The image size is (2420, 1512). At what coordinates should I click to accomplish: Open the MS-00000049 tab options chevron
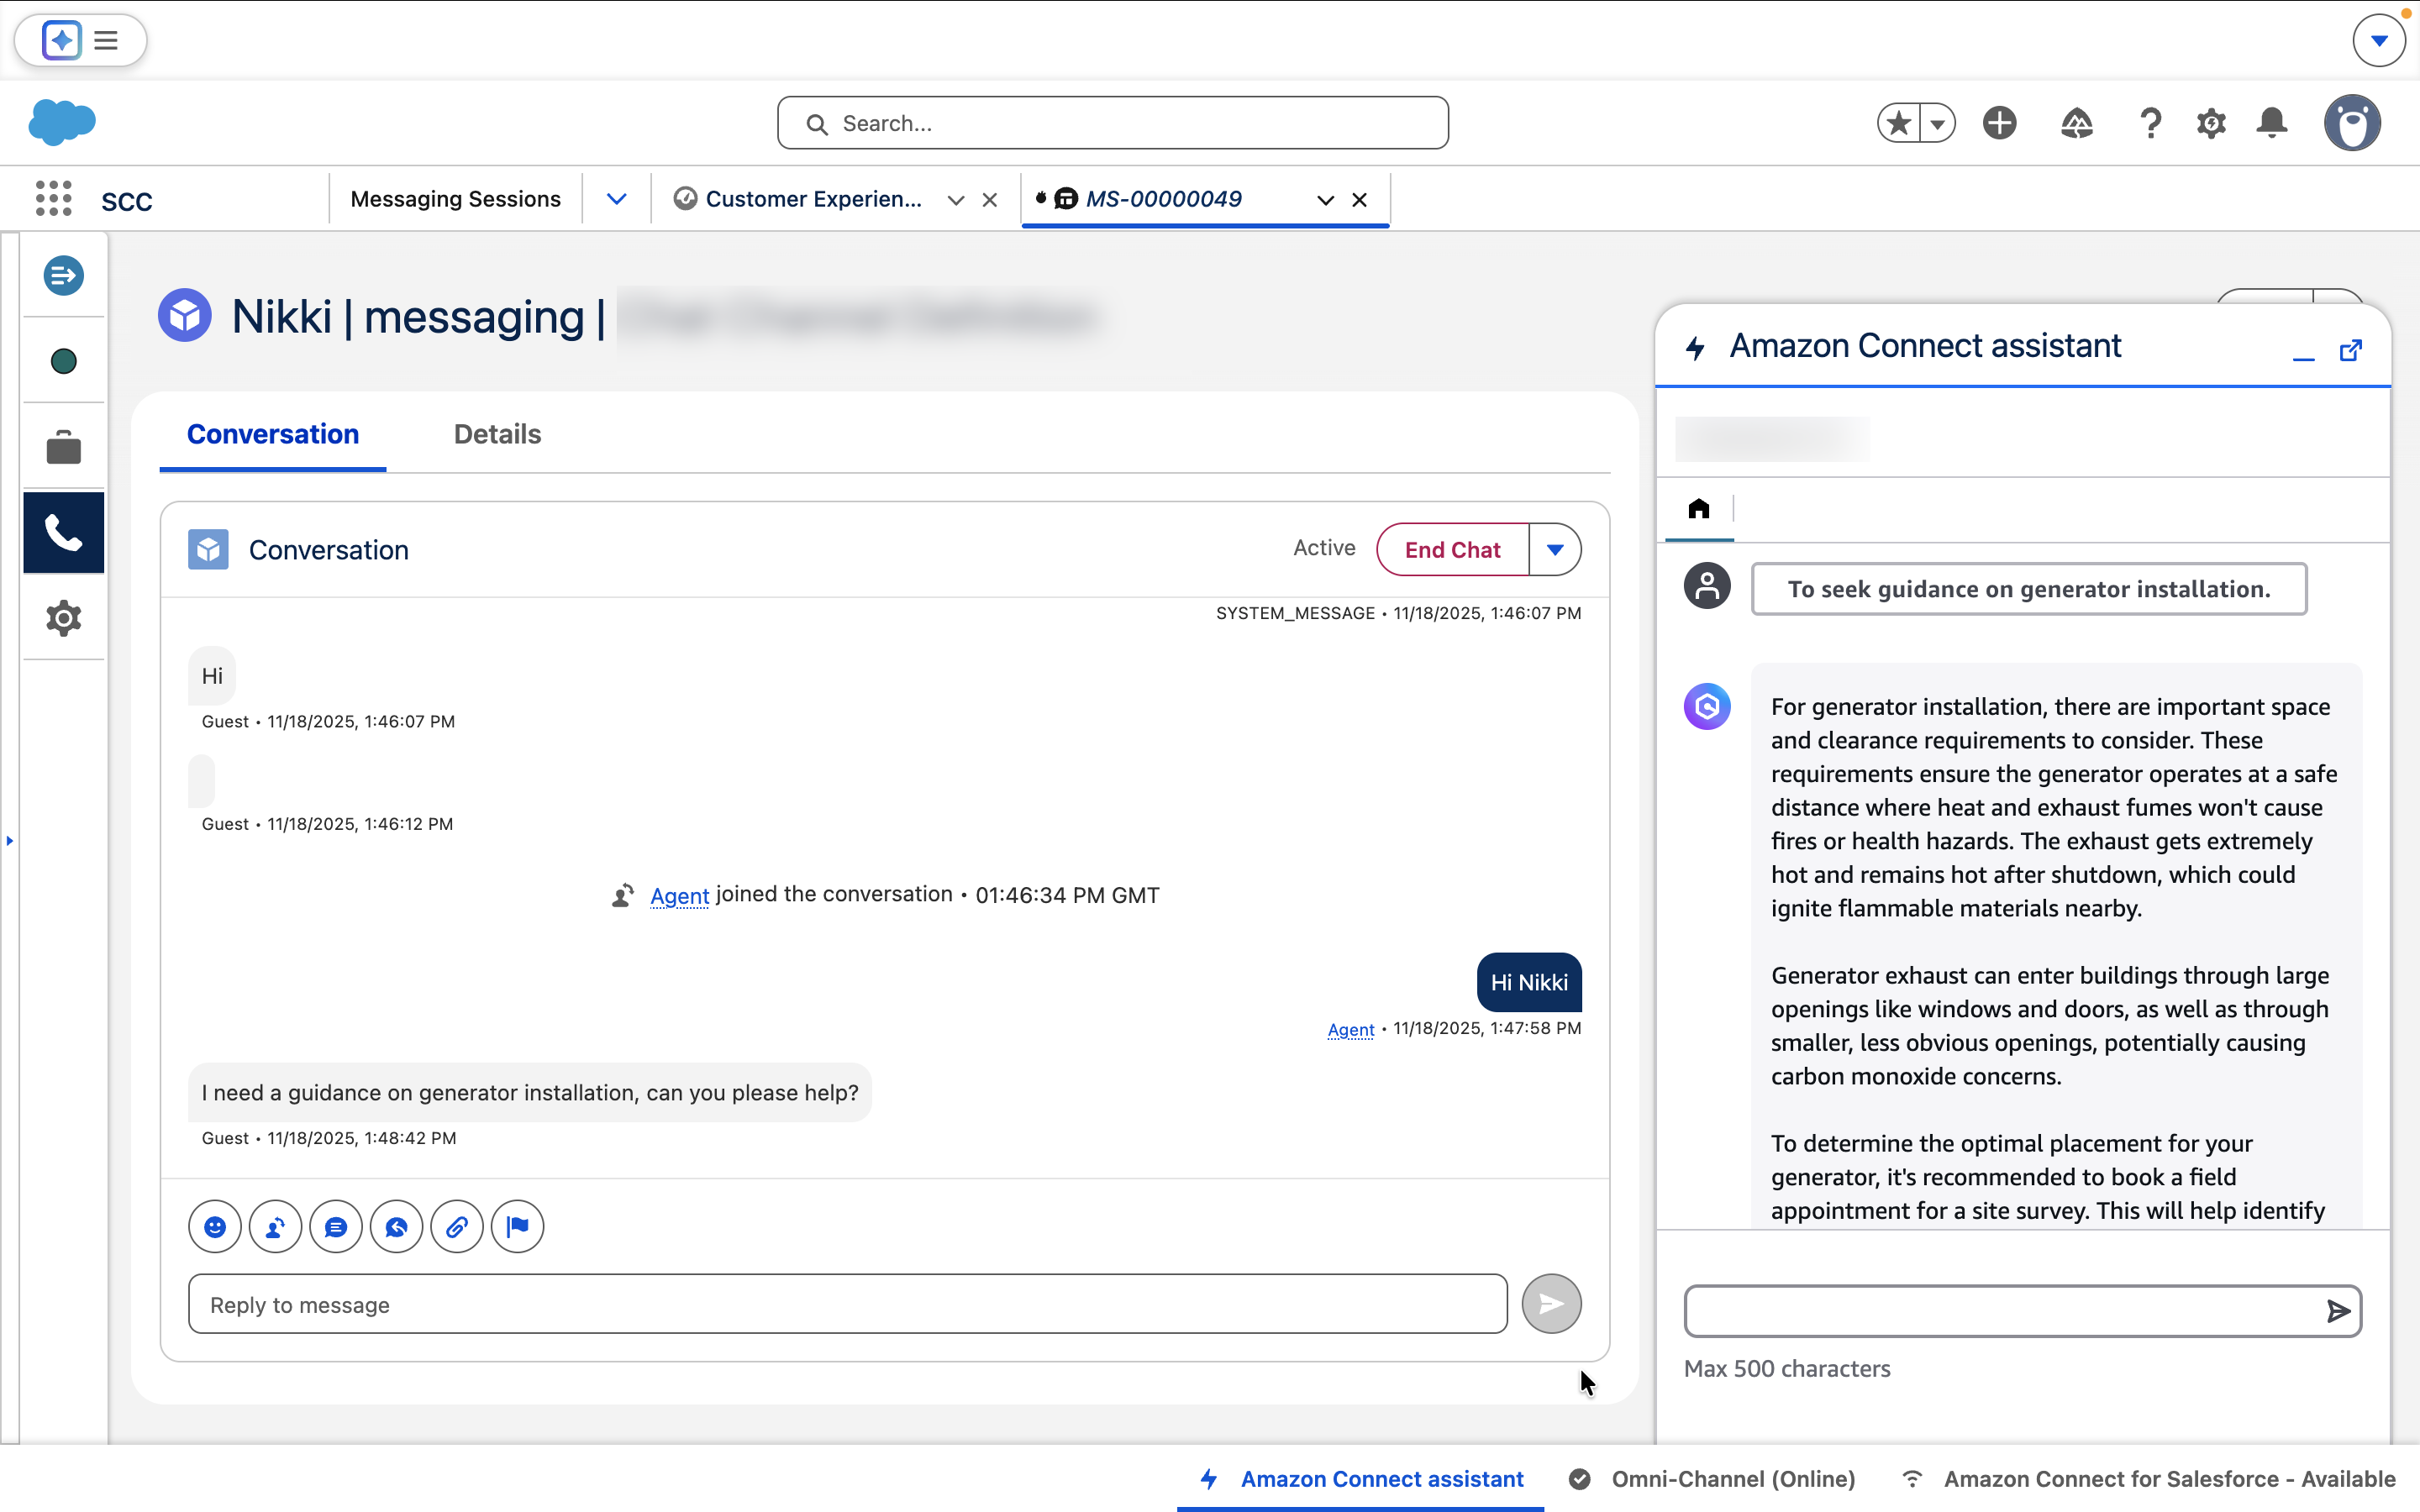[1326, 200]
